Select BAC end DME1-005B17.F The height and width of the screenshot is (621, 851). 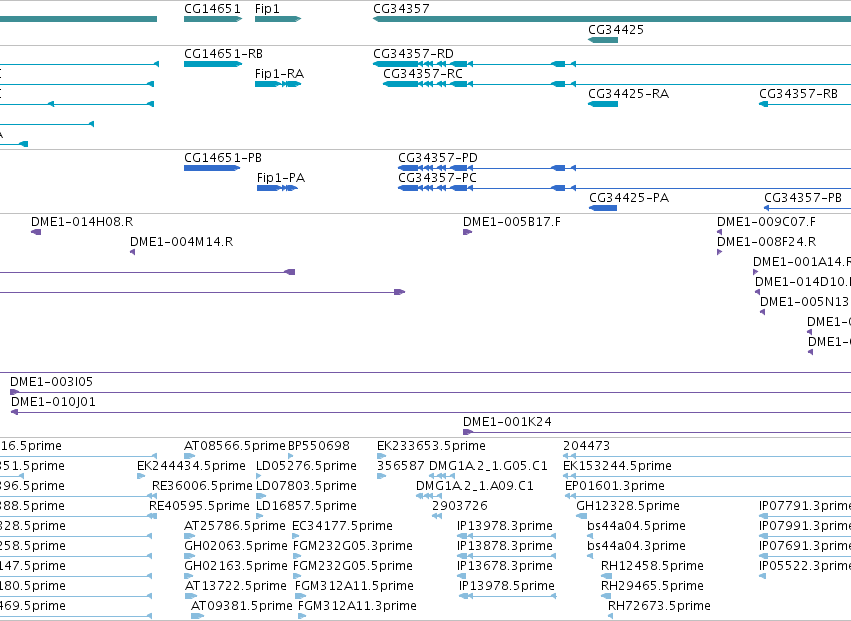512,222
